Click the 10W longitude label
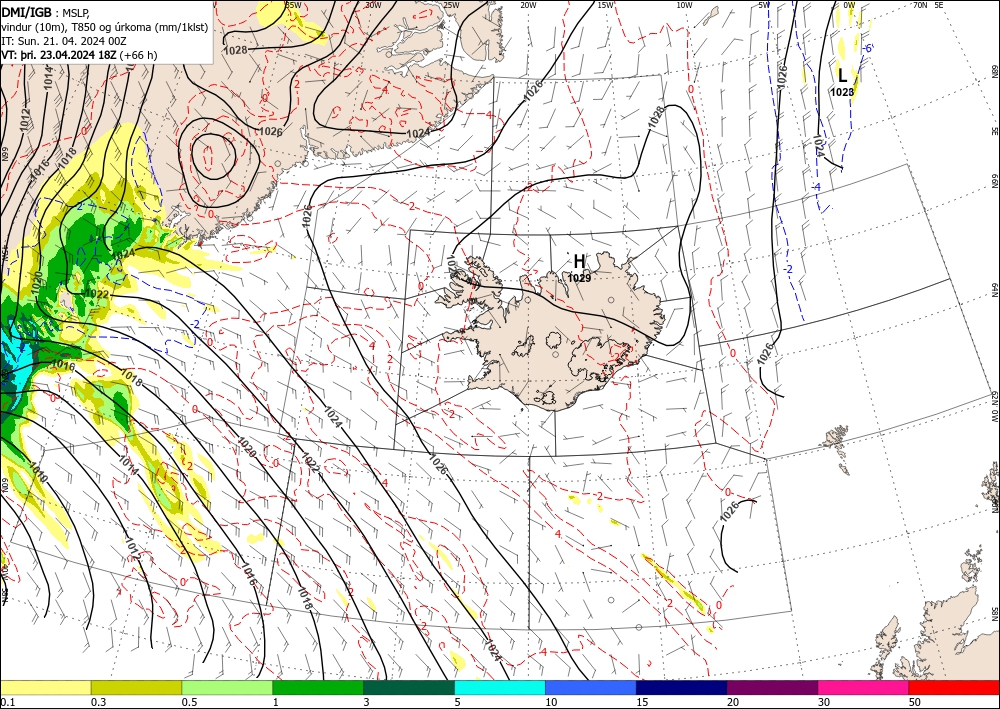The width and height of the screenshot is (1000, 709). point(684,5)
